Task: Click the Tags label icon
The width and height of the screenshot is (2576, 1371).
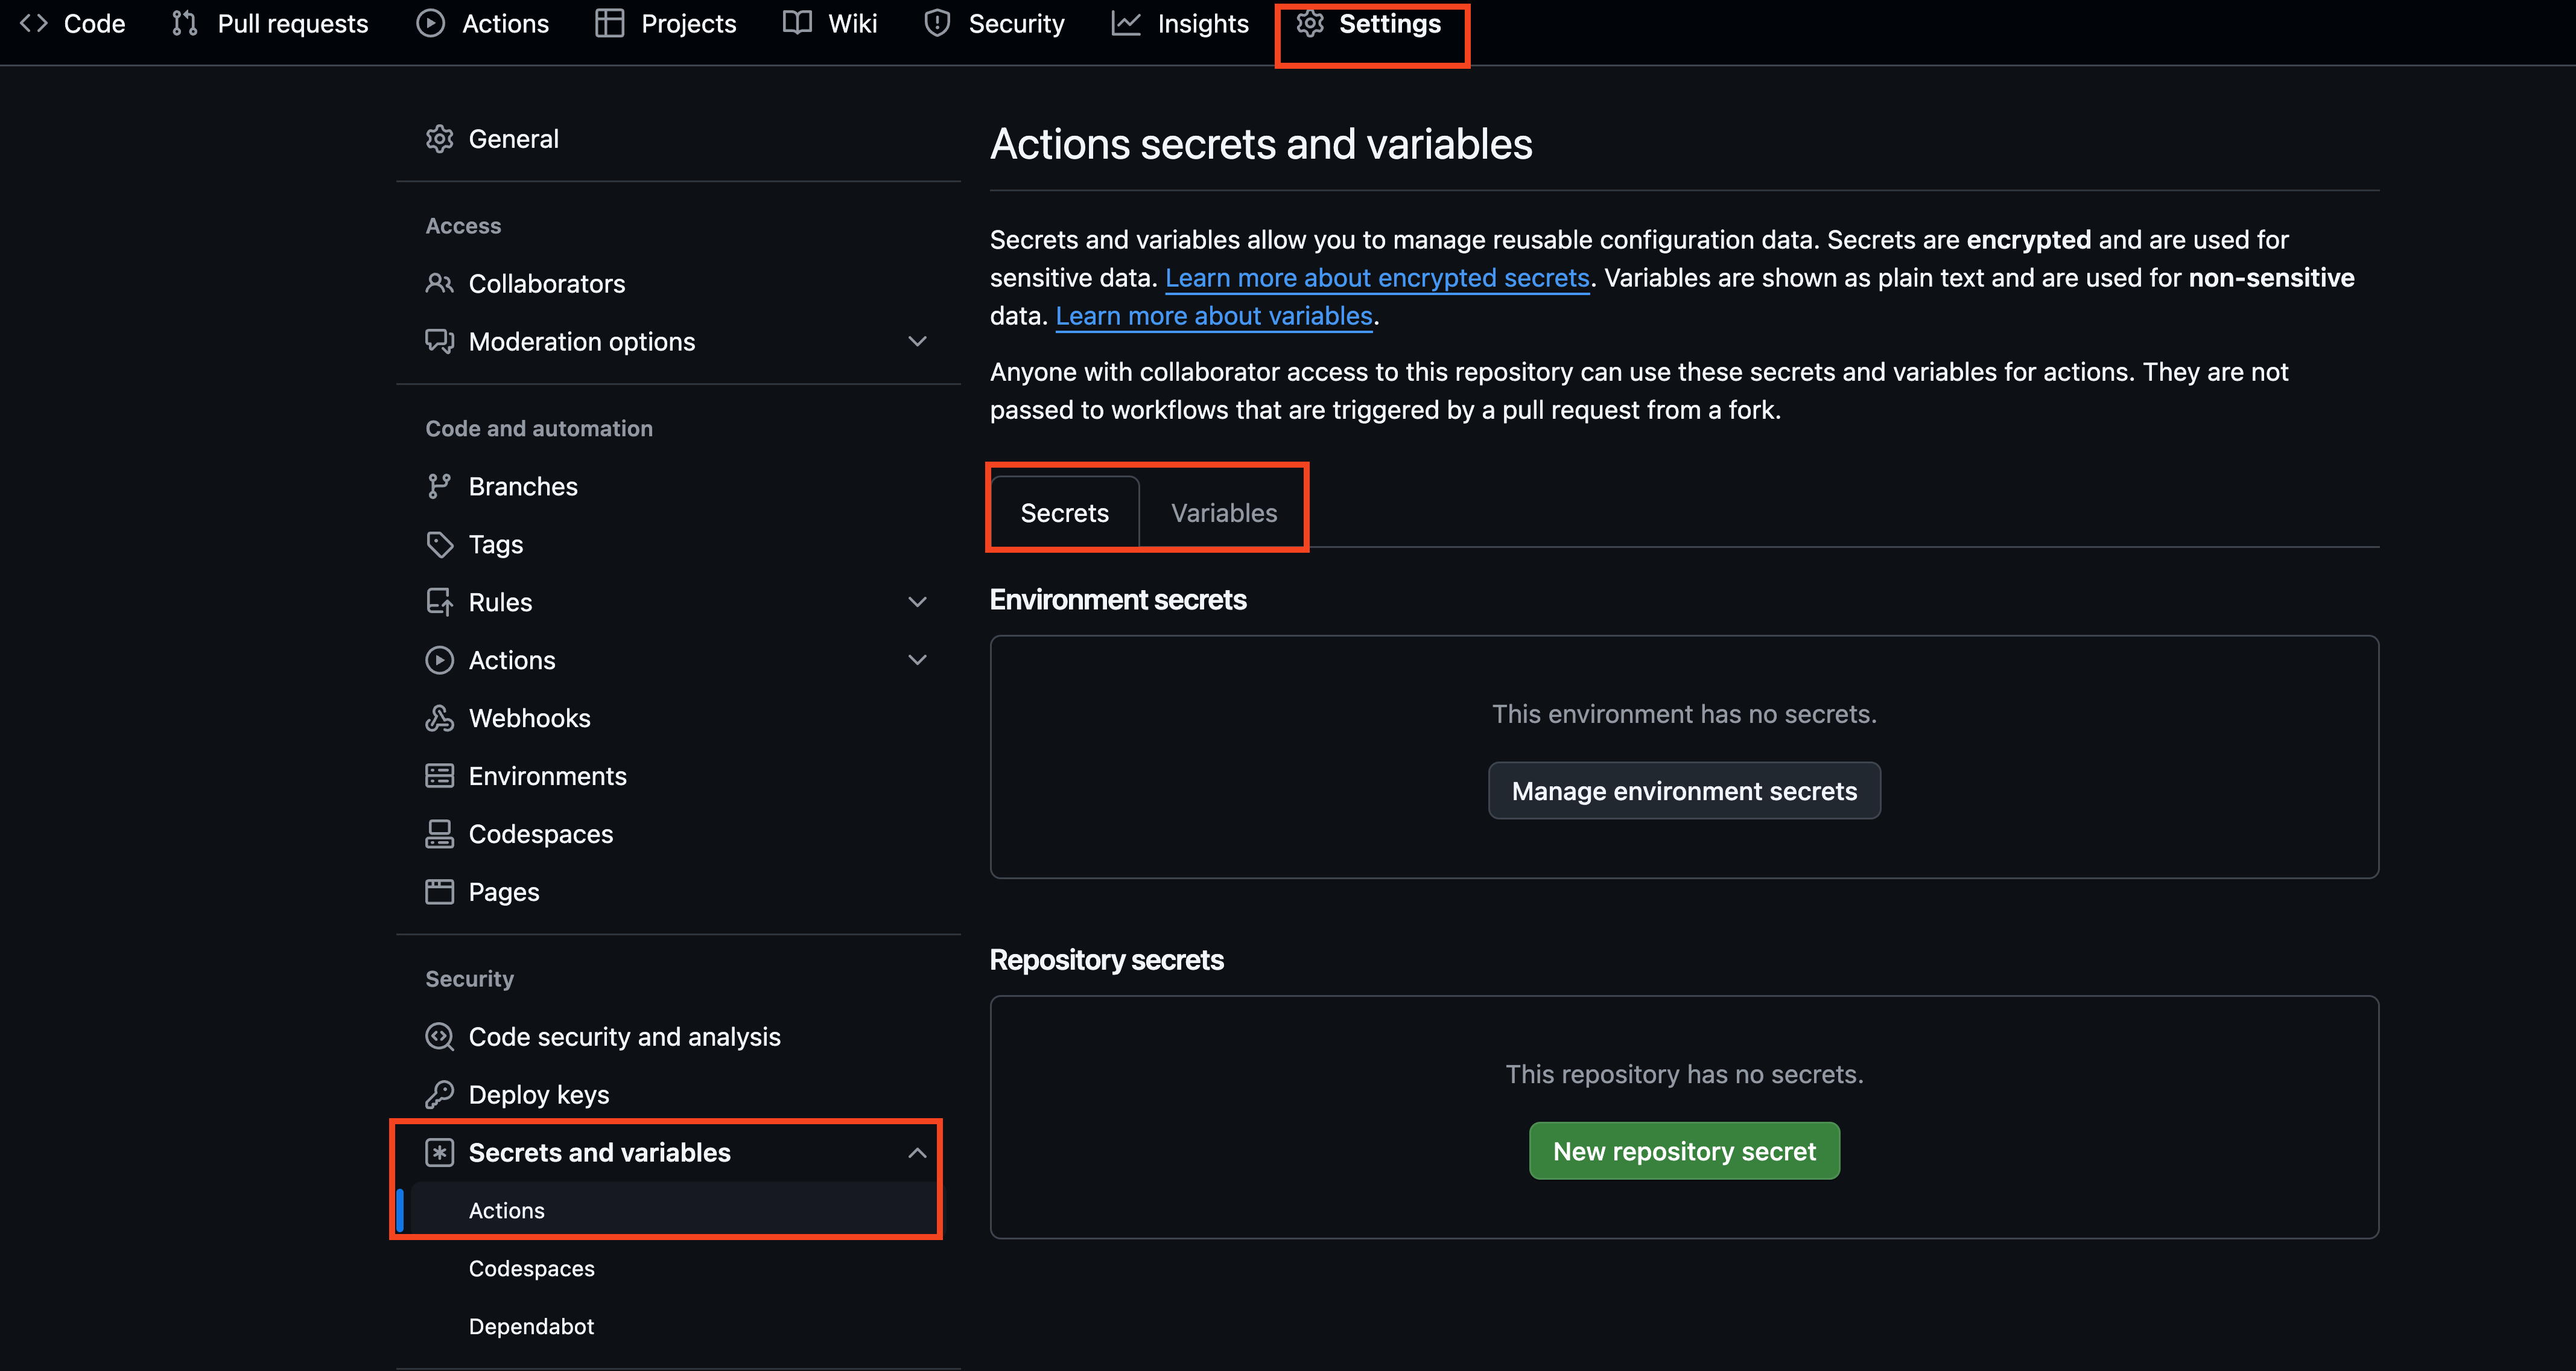Action: (x=439, y=544)
